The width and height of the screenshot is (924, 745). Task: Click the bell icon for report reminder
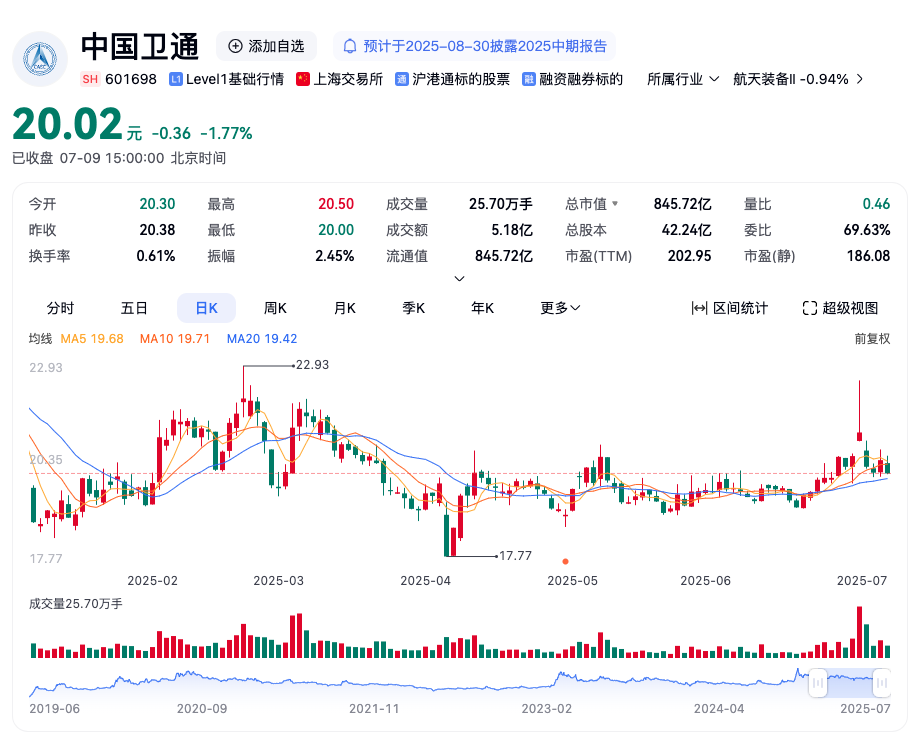350,47
